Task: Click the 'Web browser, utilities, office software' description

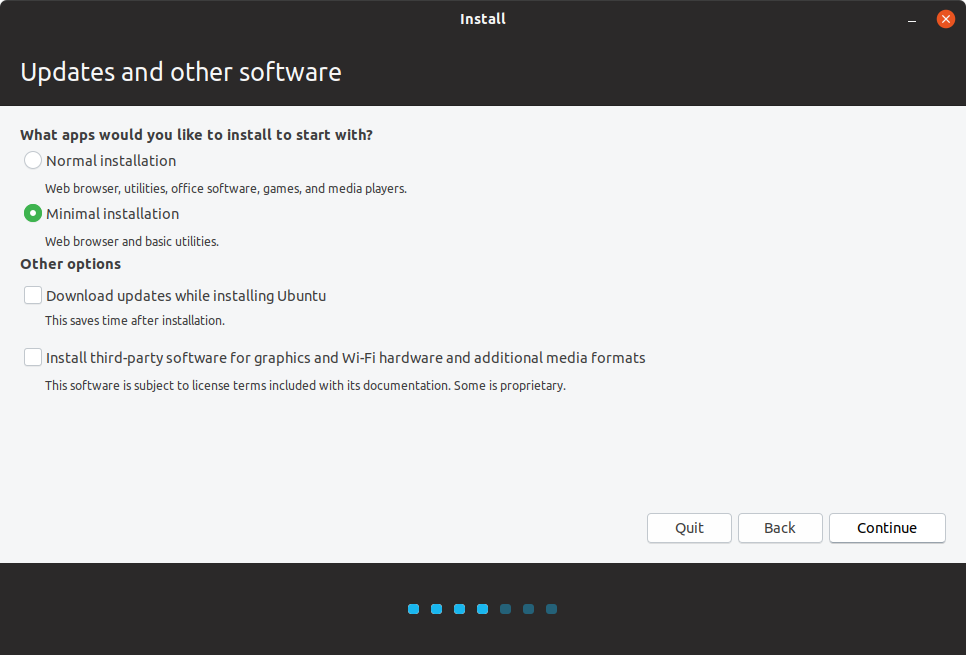Action: click(226, 189)
